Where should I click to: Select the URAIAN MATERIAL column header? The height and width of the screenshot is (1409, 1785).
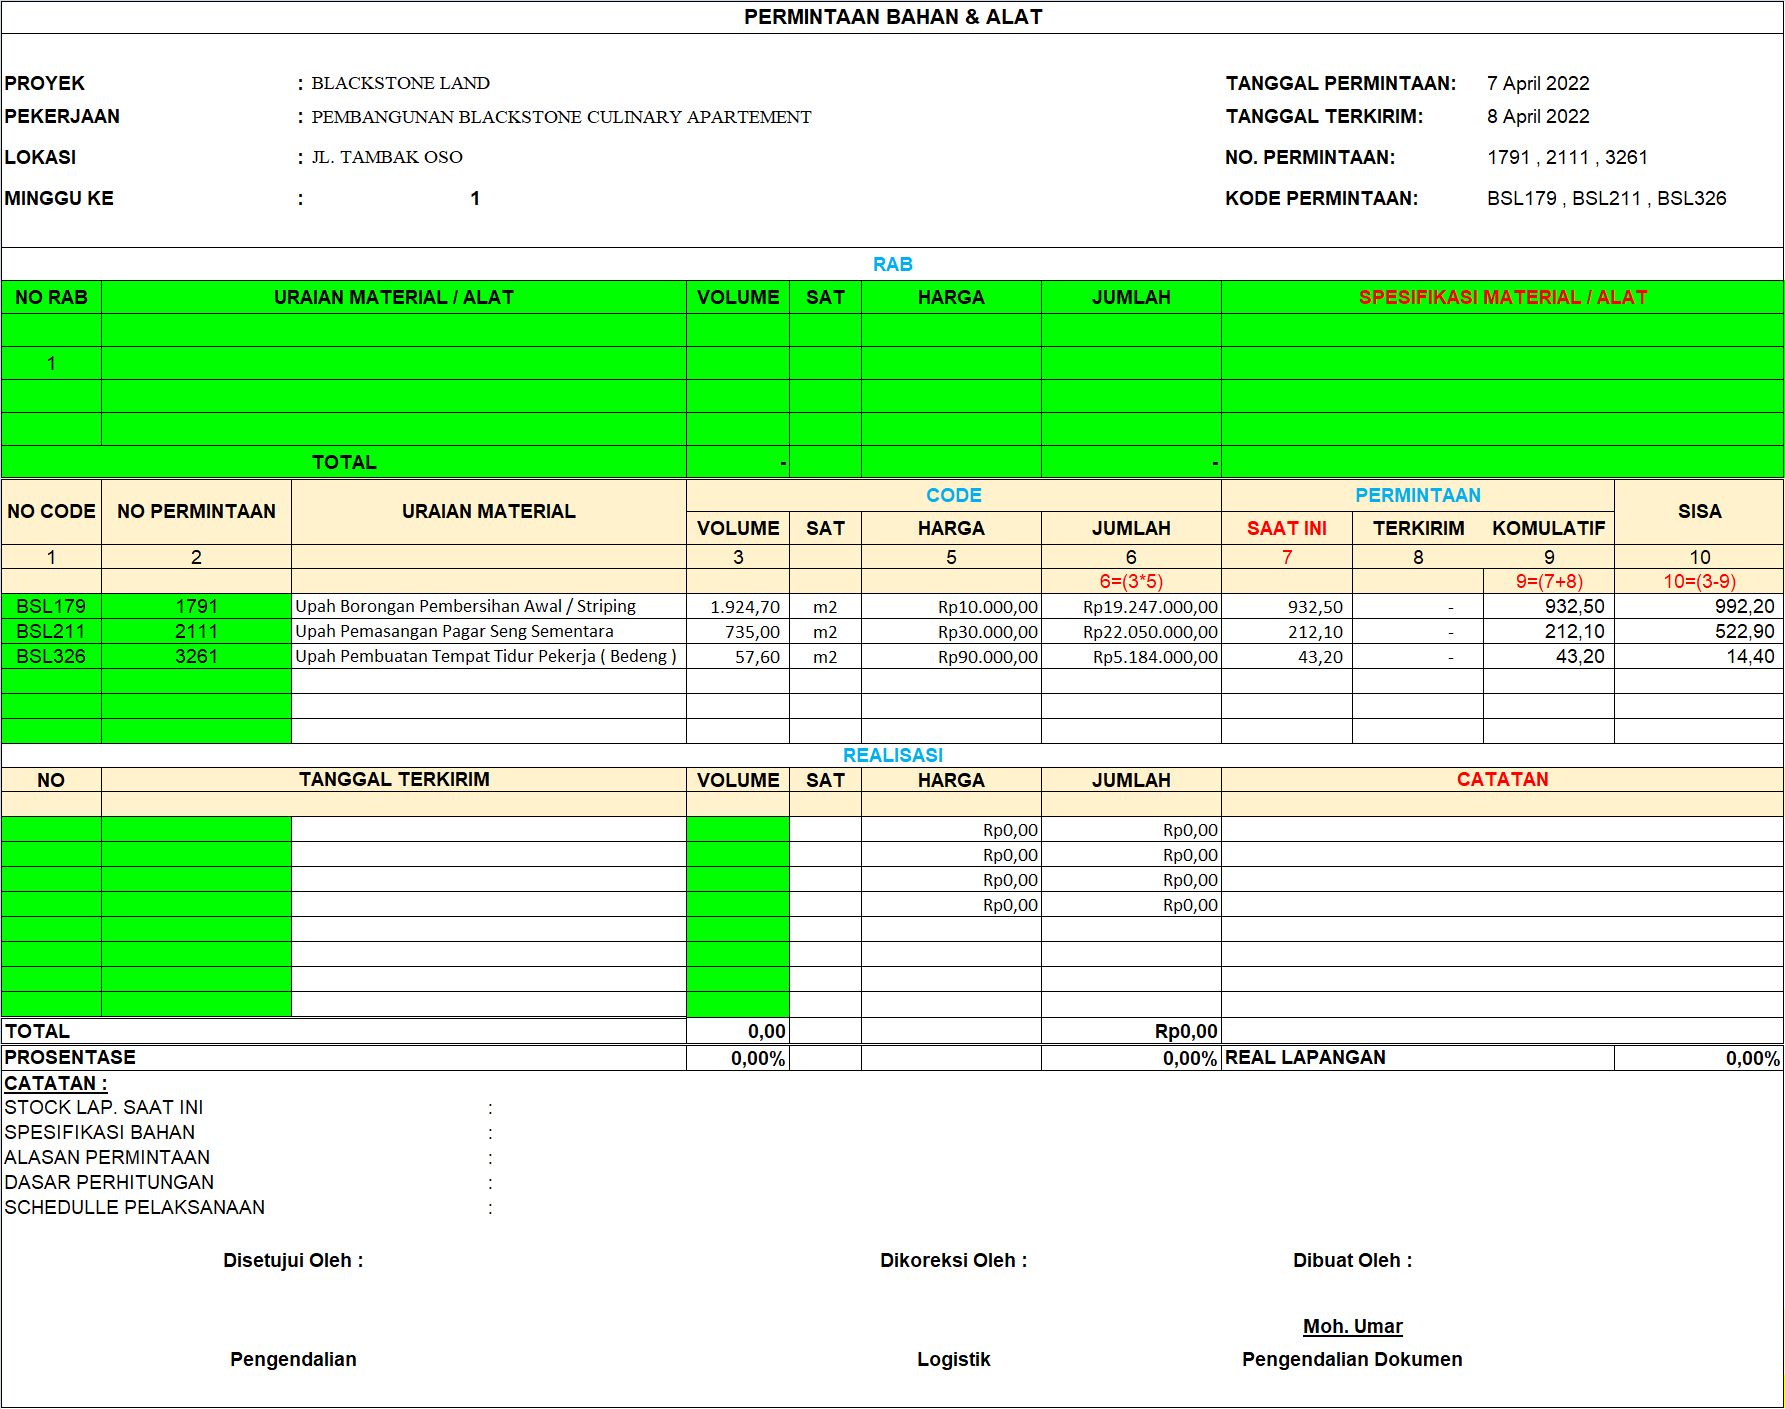pos(489,511)
